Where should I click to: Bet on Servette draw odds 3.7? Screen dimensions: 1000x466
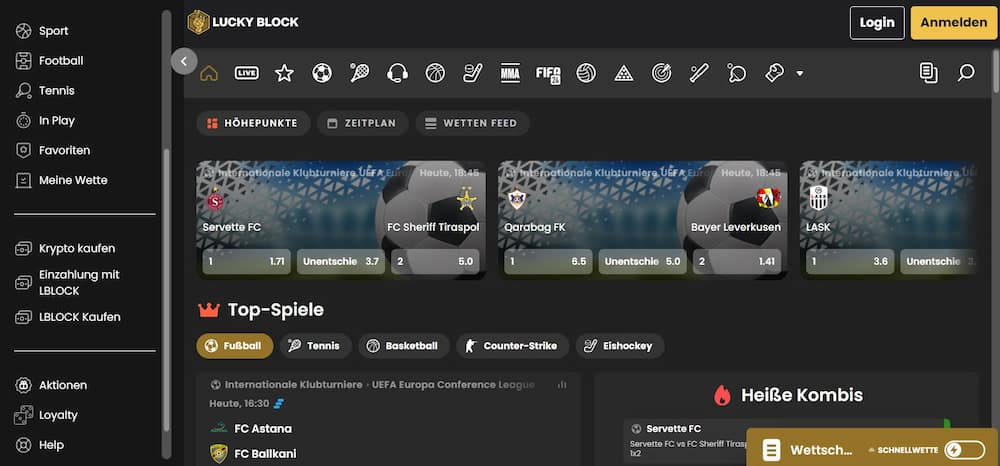click(341, 261)
